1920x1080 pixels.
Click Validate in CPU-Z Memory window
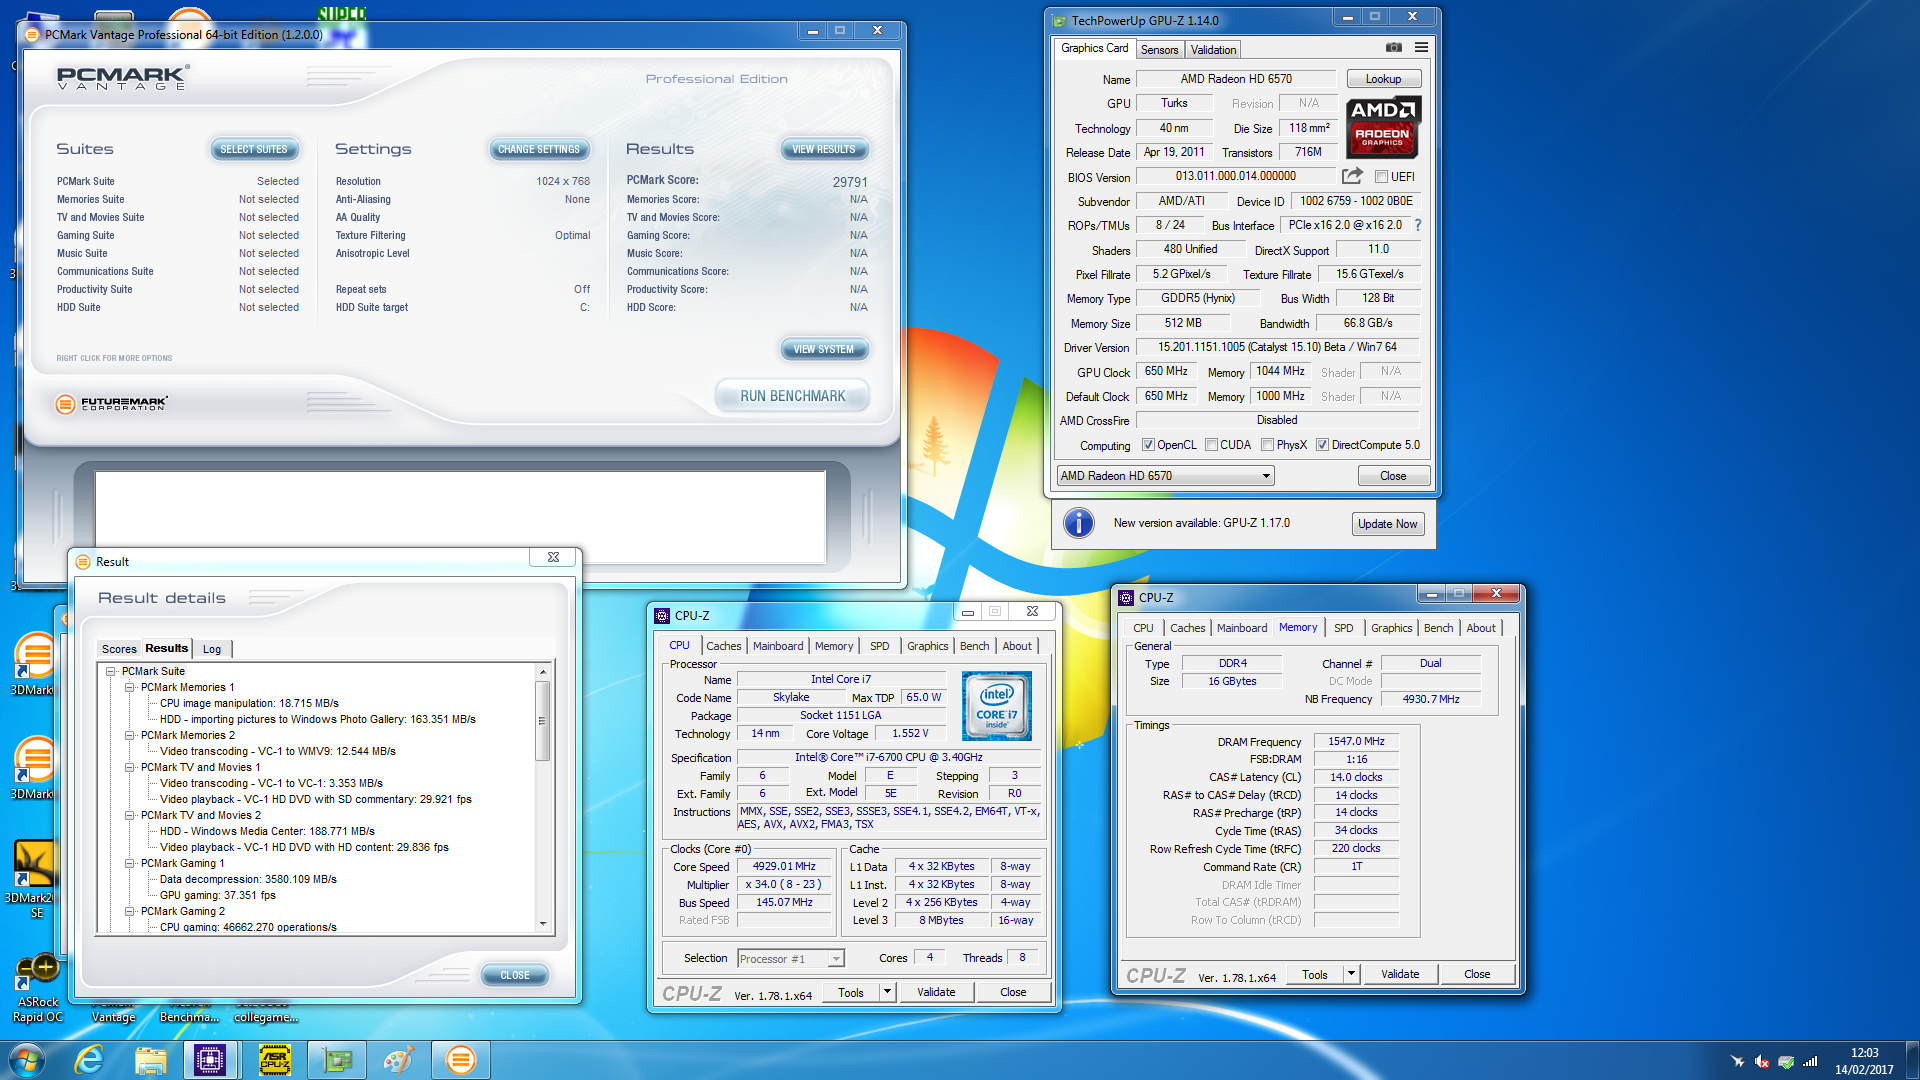(x=1399, y=974)
